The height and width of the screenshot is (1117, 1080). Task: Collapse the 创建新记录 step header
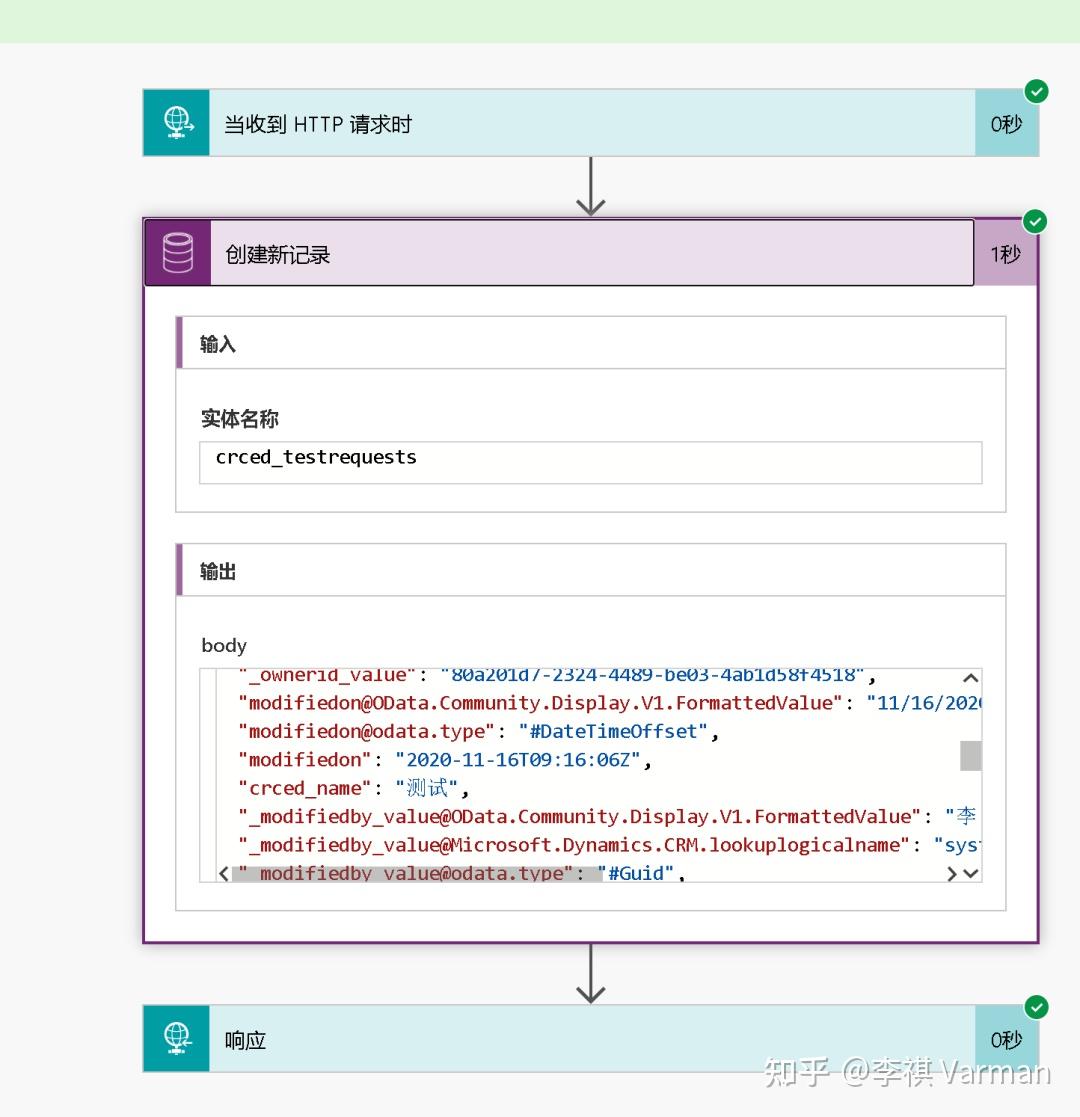[x=559, y=253]
